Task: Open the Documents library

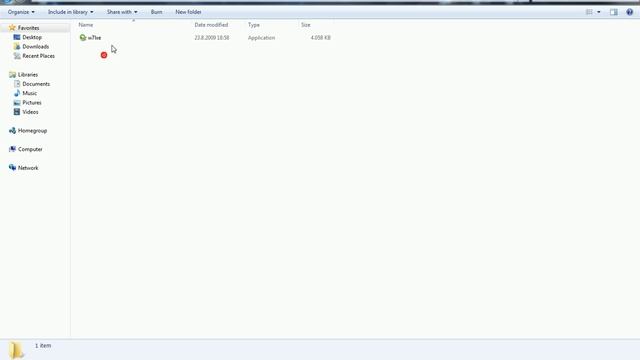Action: (x=36, y=84)
